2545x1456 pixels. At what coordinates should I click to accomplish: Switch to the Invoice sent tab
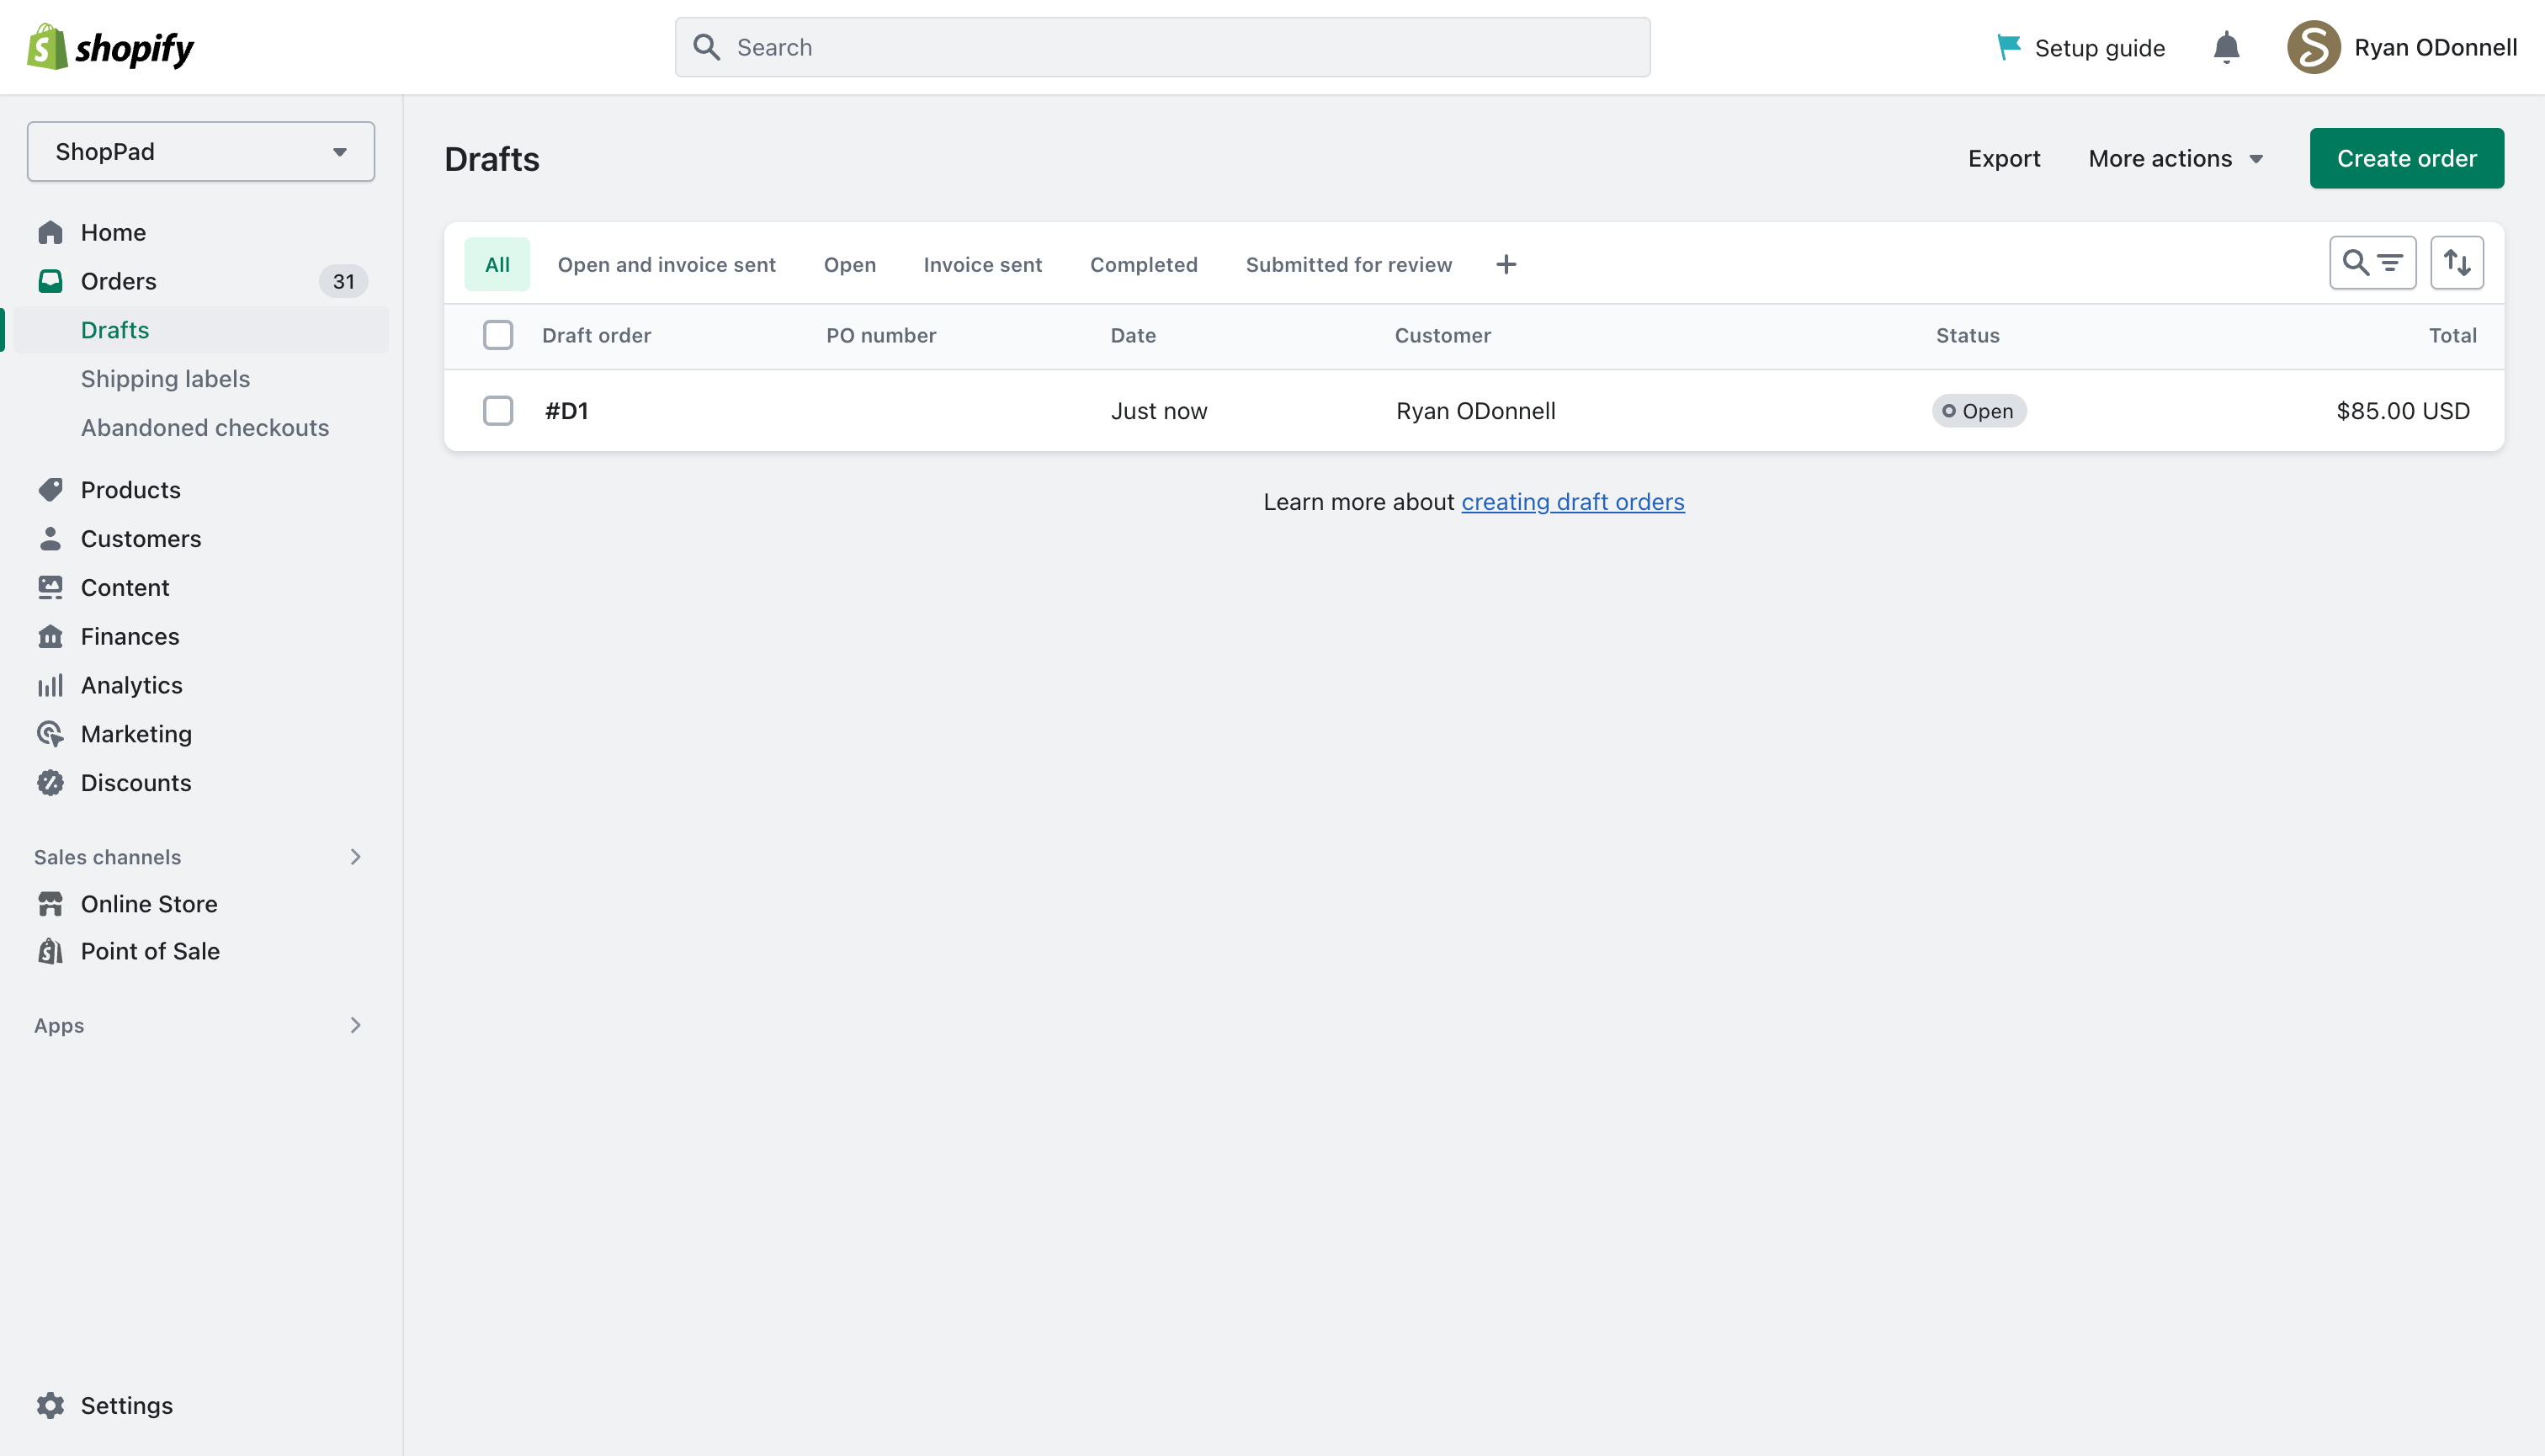(x=982, y=265)
